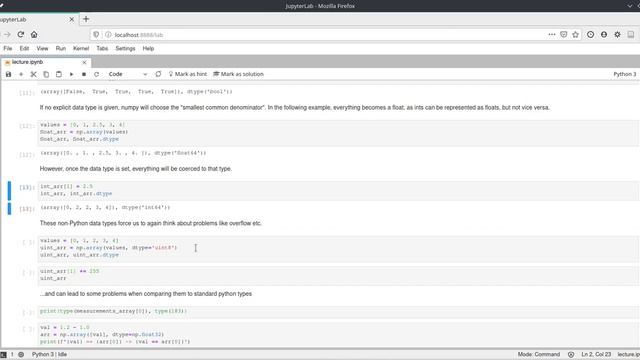The image size is (640, 360).
Task: Open the Tabs menu
Action: point(102,48)
